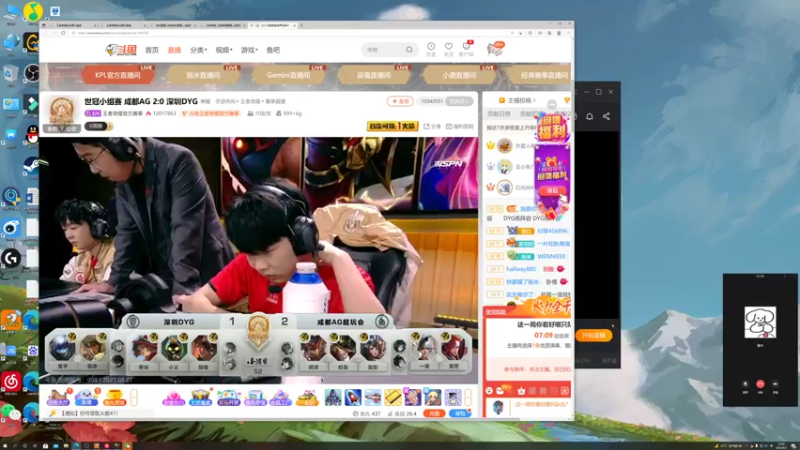Open the 10友邻 friends count
This screenshot has height=450, width=800.
pyautogui.click(x=259, y=113)
